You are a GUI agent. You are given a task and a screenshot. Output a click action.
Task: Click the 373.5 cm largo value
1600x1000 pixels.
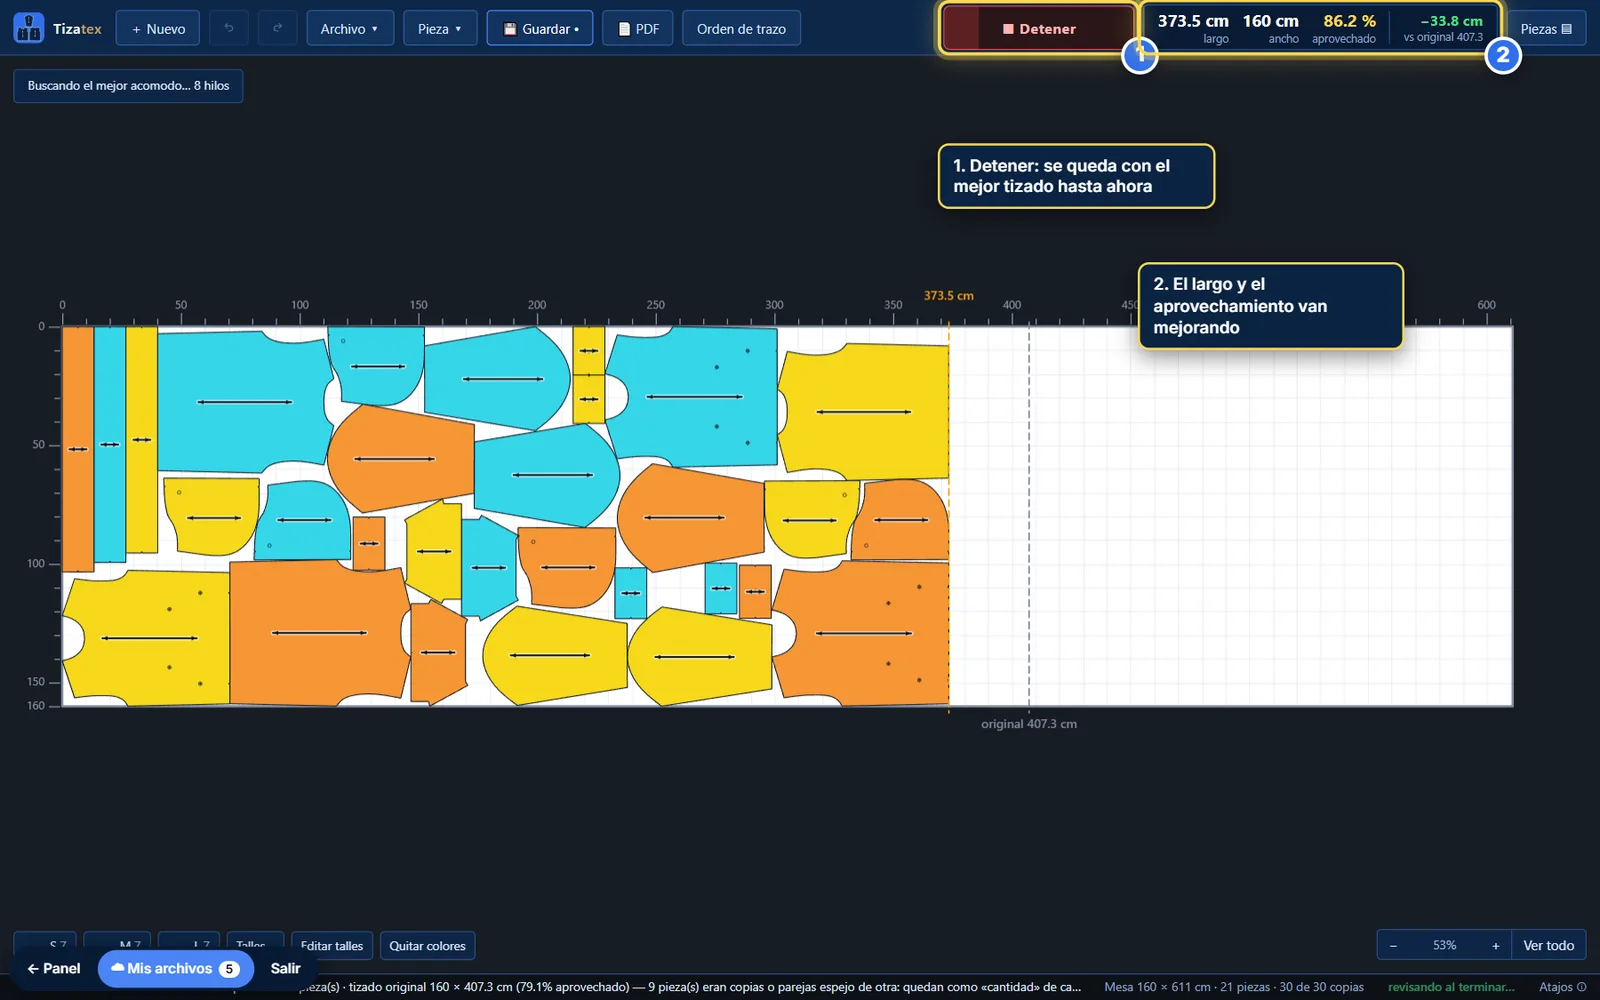[x=1193, y=21]
